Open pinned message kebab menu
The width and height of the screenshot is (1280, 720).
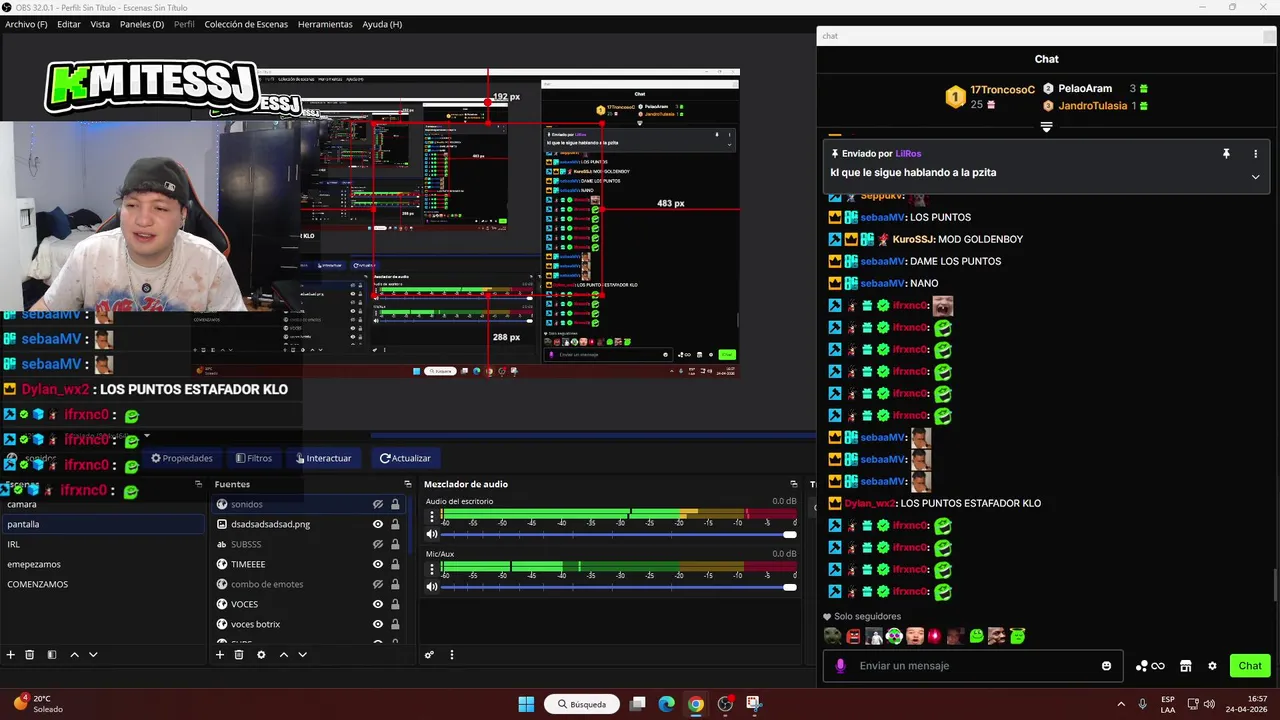pos(1255,154)
